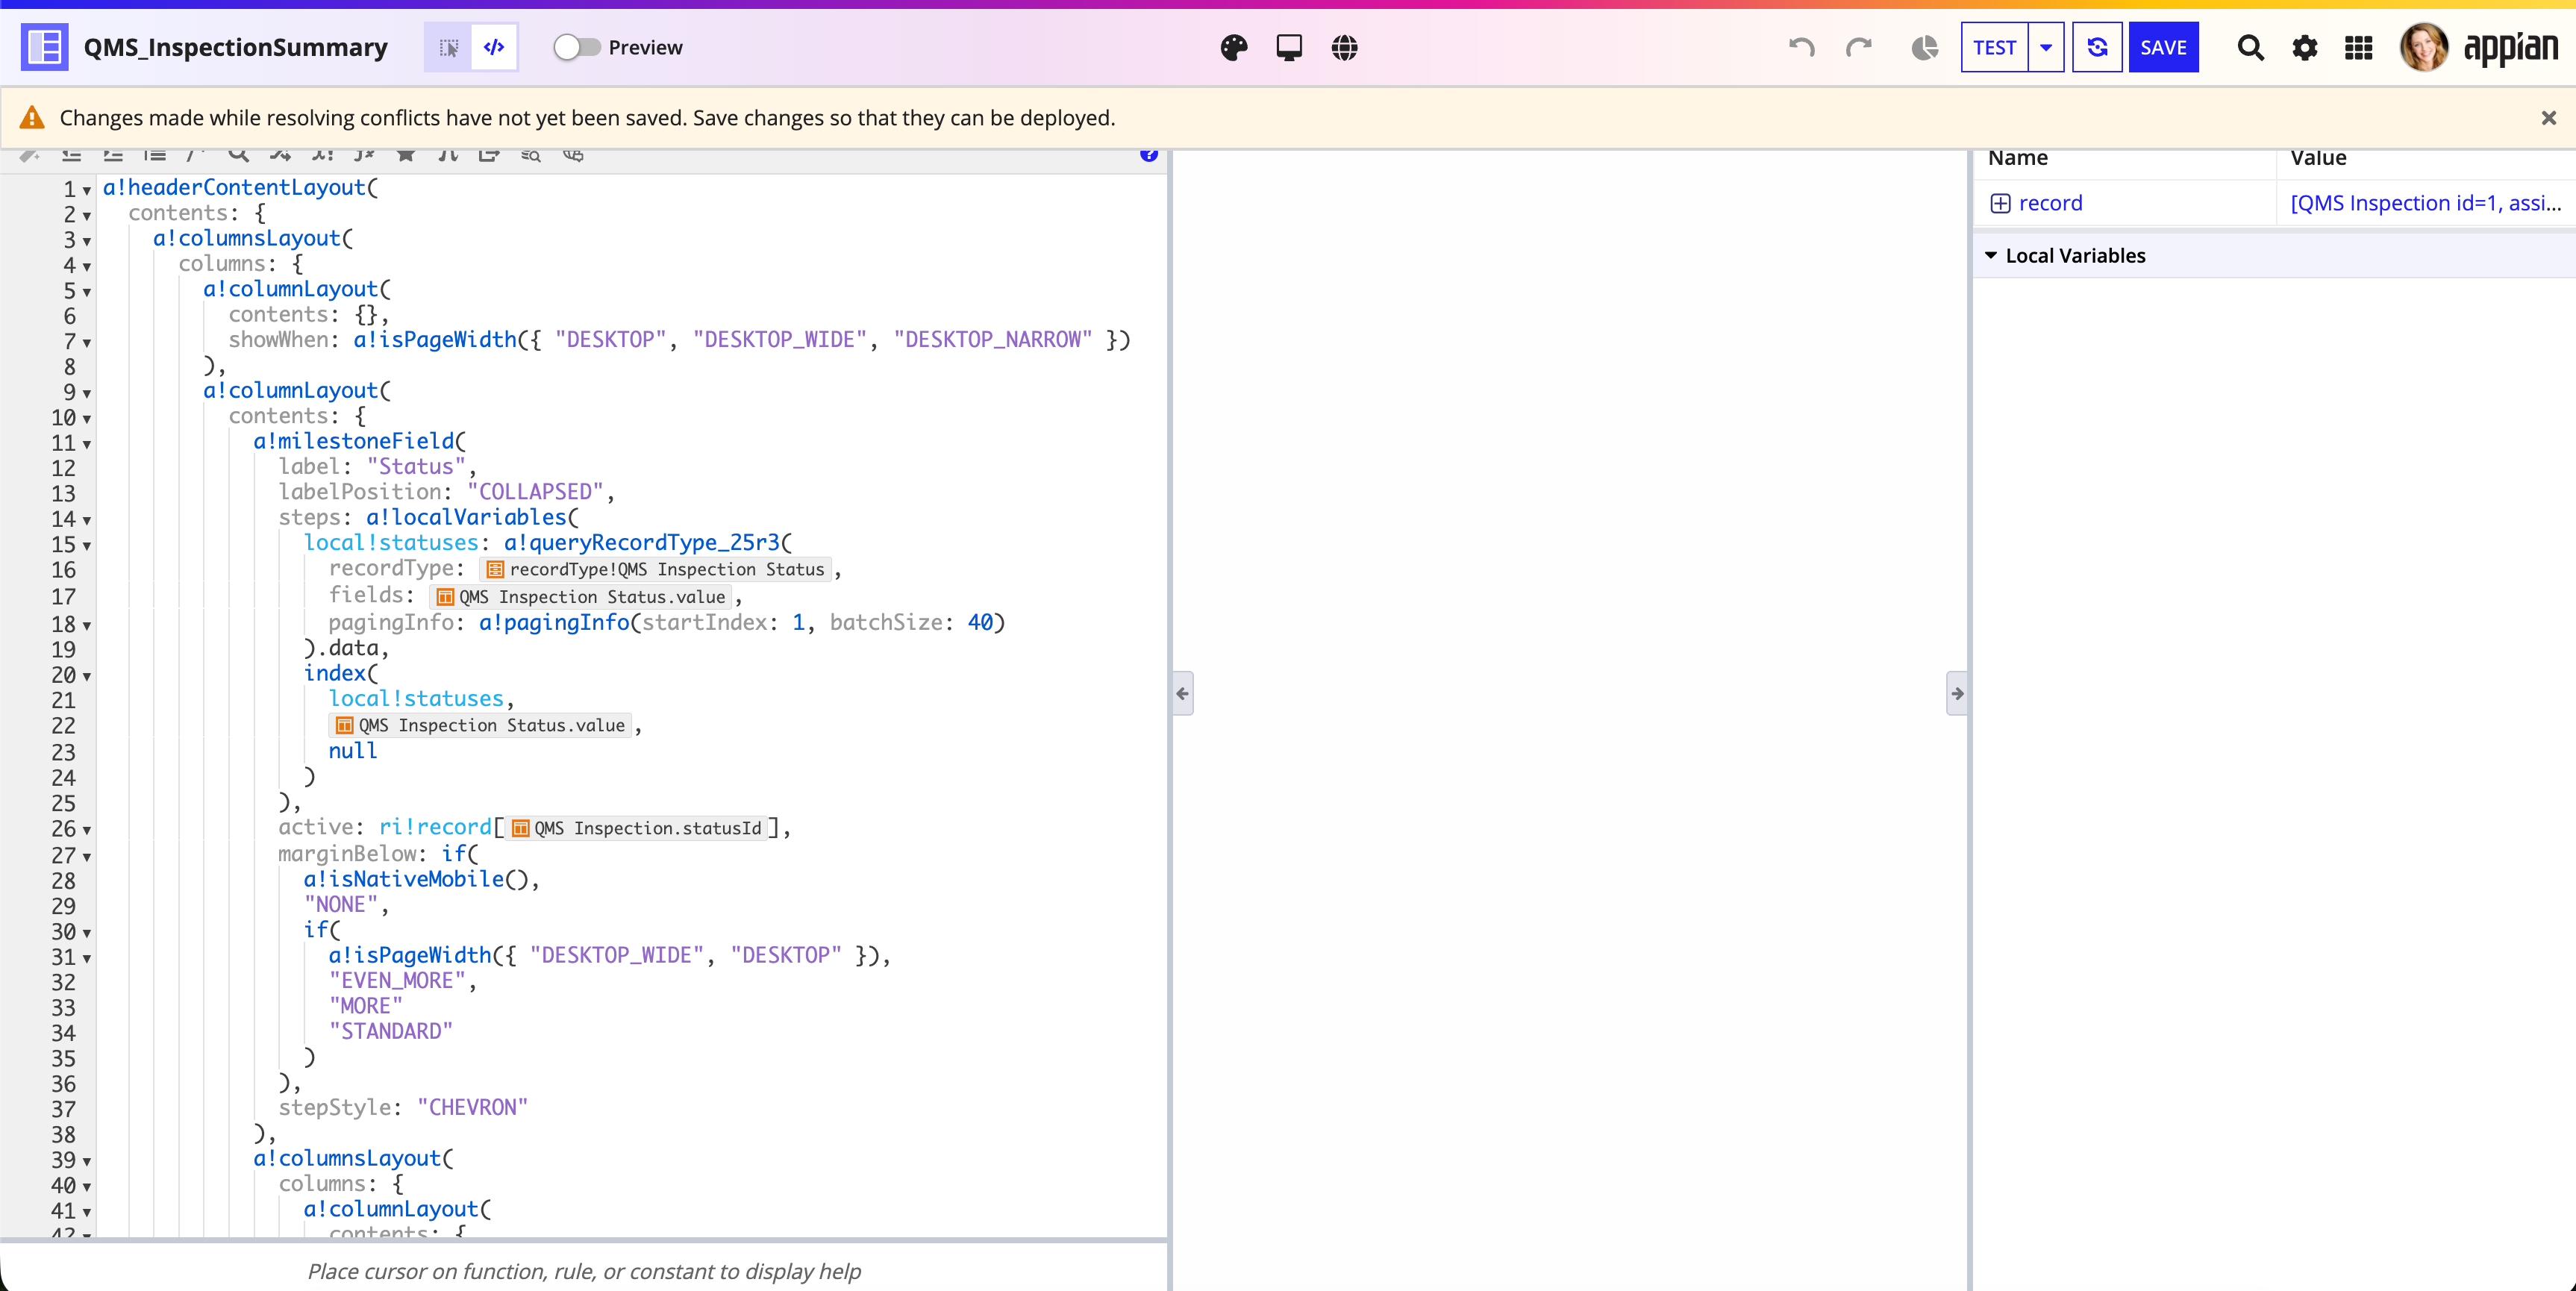The image size is (2576, 1291).
Task: Click the "EVEN_MORE" string on line 32
Action: [397, 981]
